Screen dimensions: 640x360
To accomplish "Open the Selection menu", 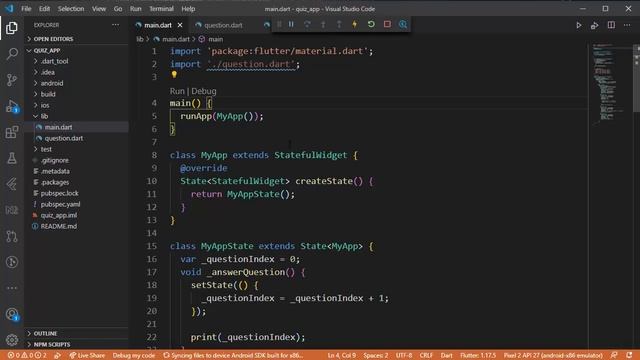I will click(71, 9).
